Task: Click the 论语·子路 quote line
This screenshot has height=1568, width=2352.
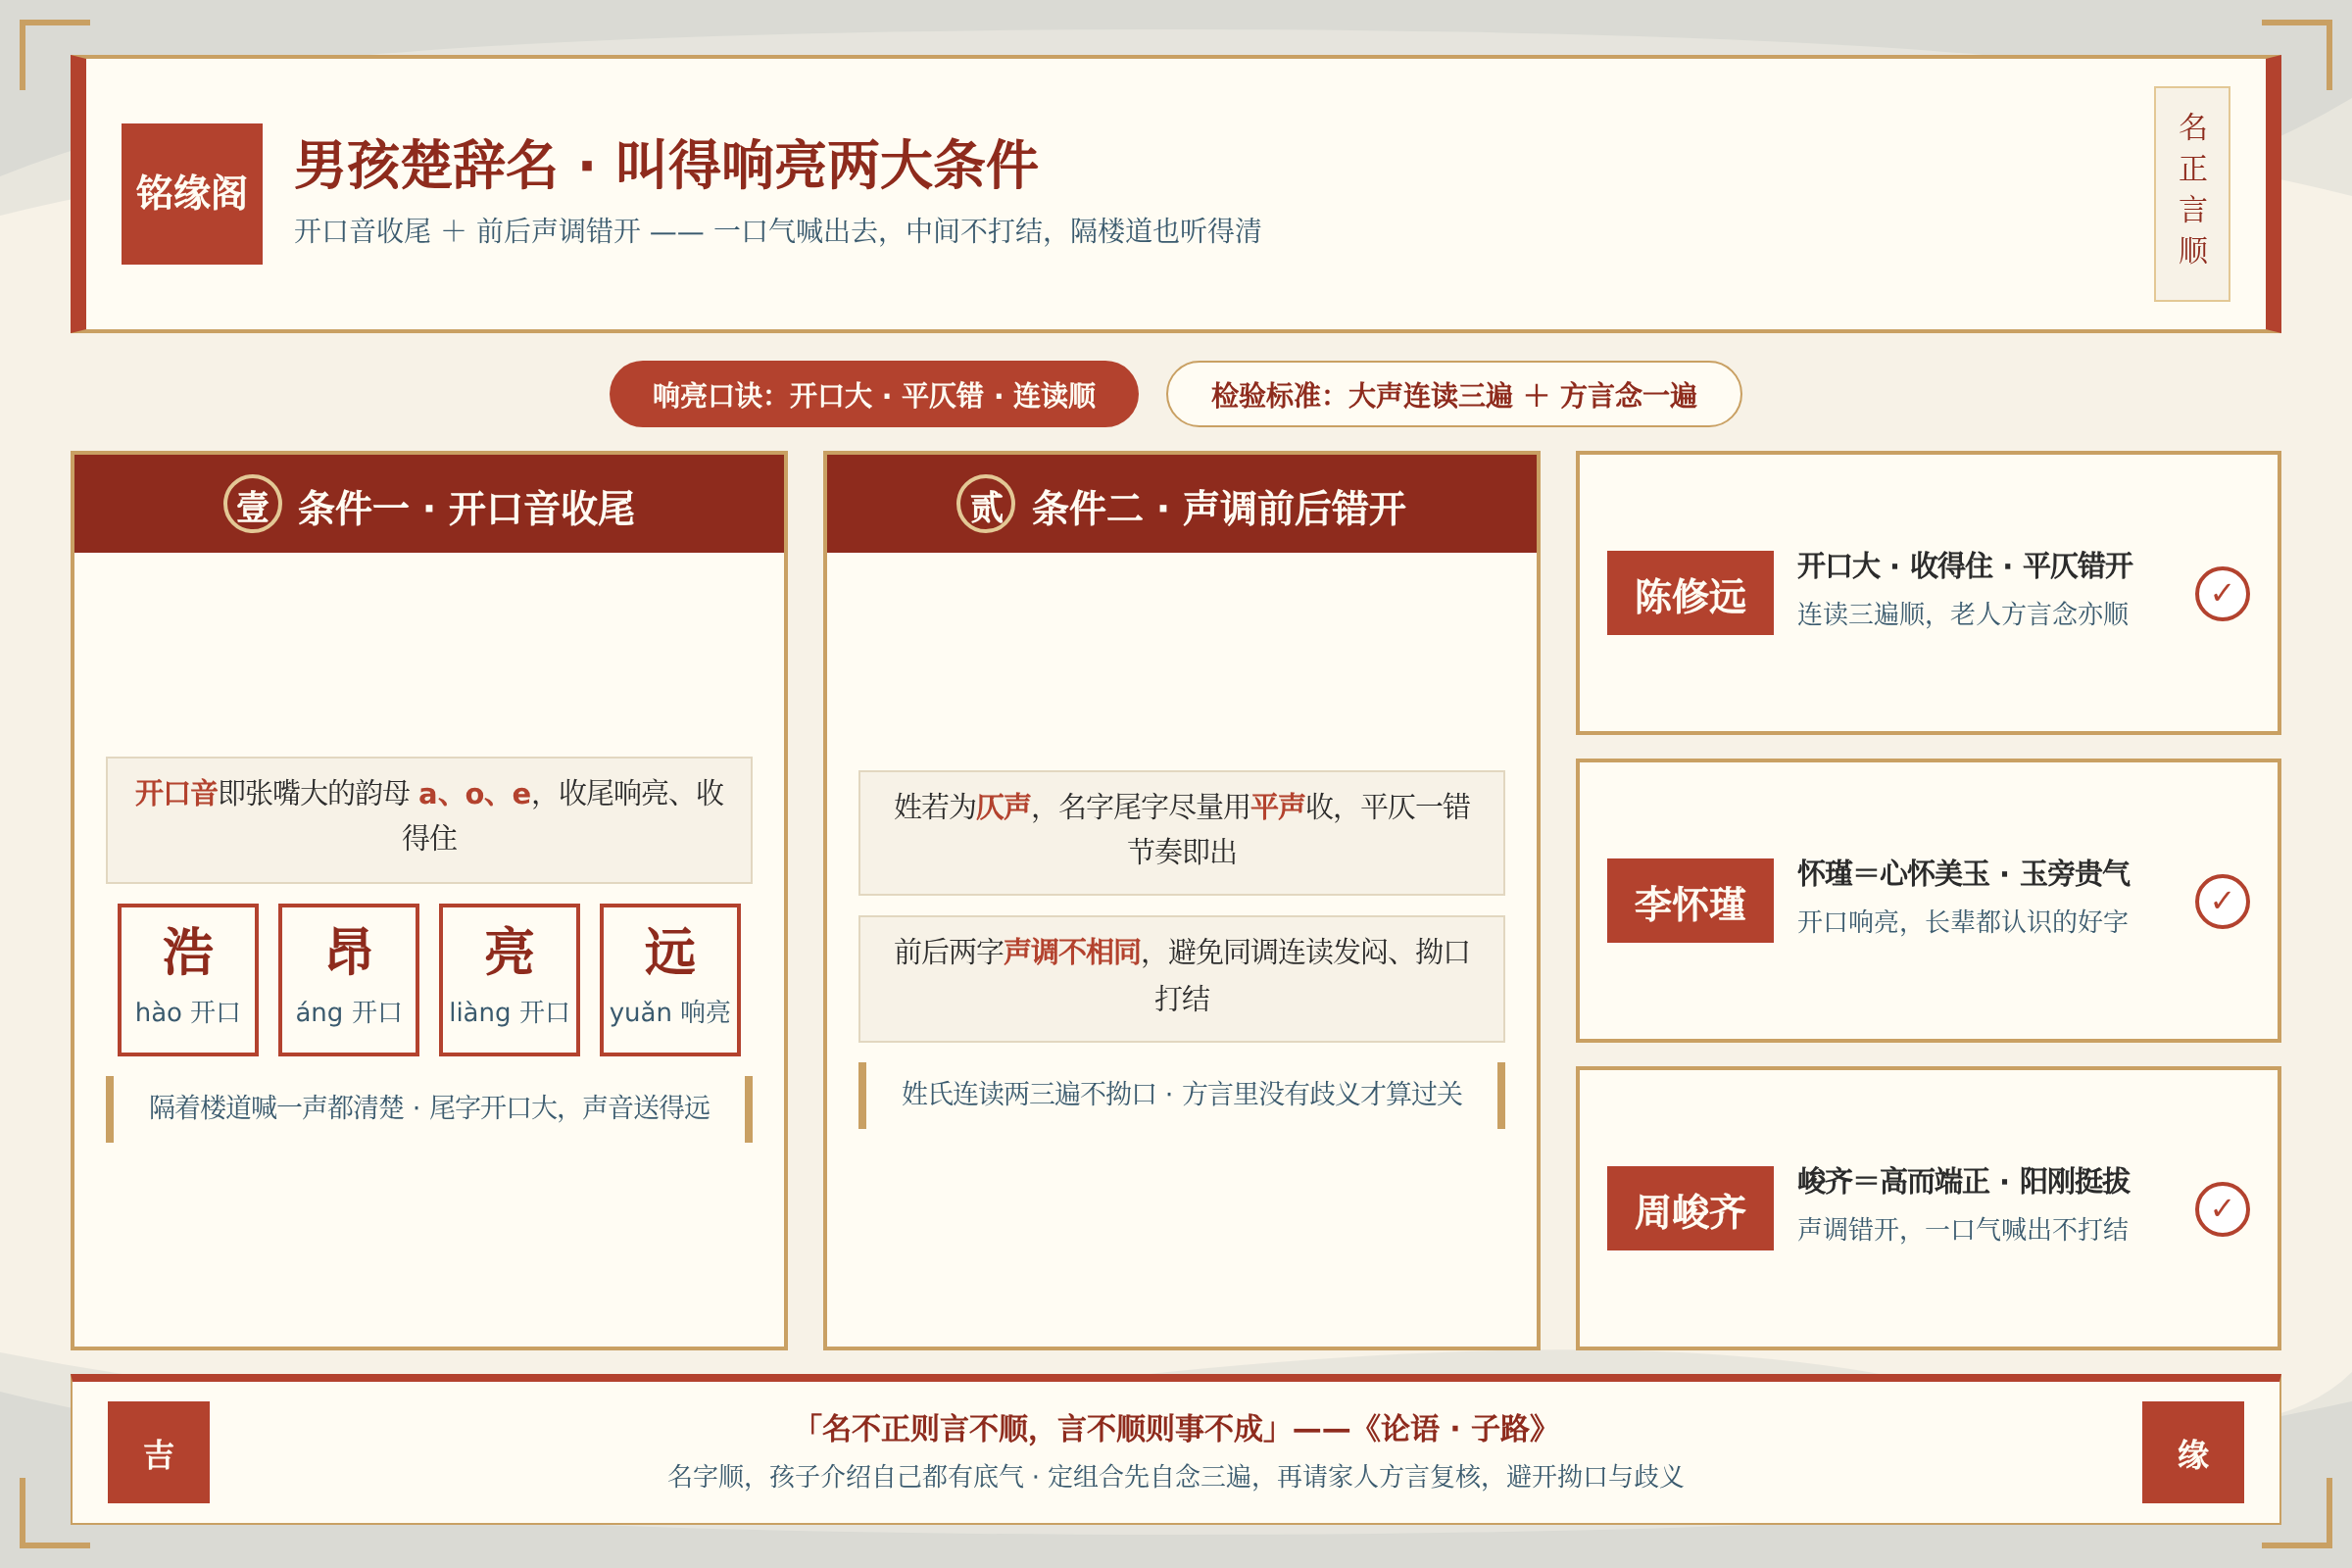Action: pyautogui.click(x=1176, y=1429)
